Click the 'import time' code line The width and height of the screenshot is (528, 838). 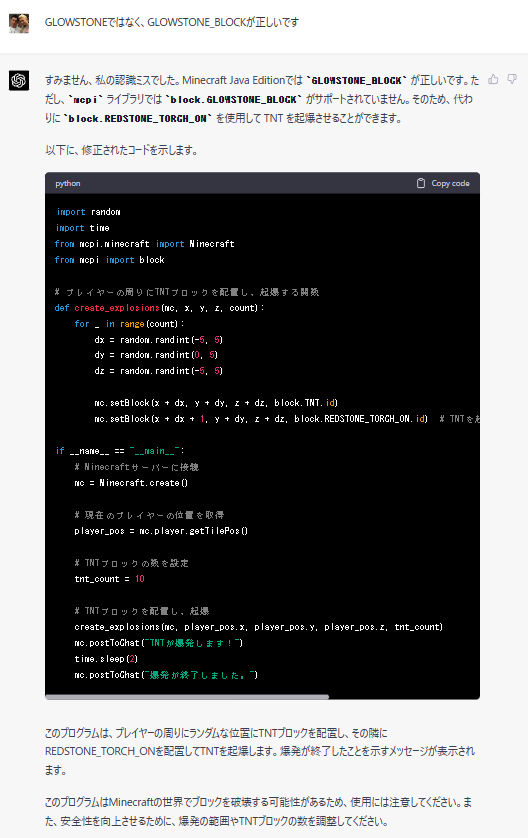click(x=82, y=228)
